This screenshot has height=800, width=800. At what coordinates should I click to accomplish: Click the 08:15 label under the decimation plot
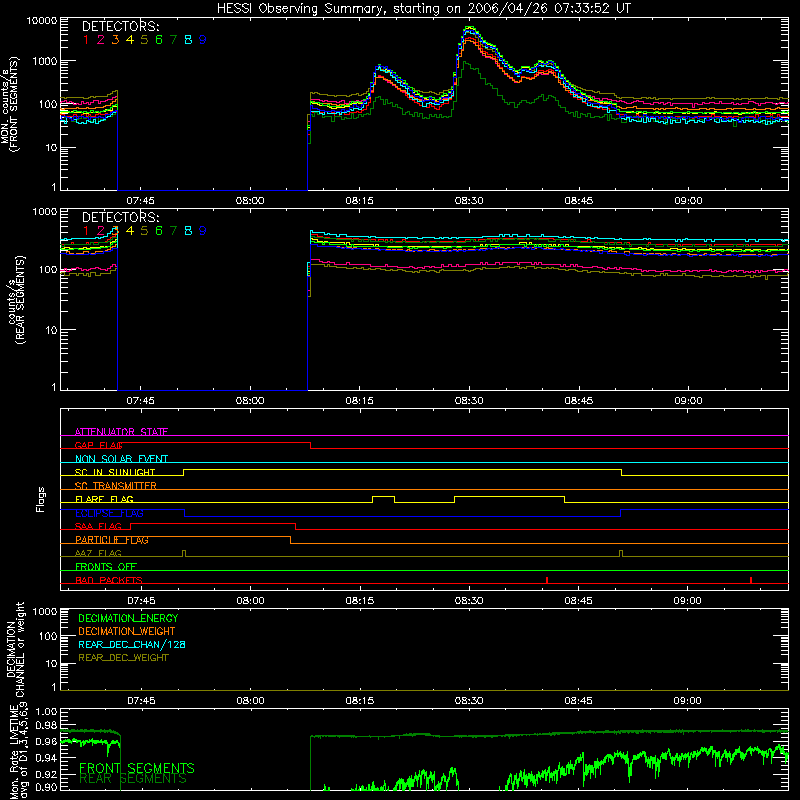[360, 701]
